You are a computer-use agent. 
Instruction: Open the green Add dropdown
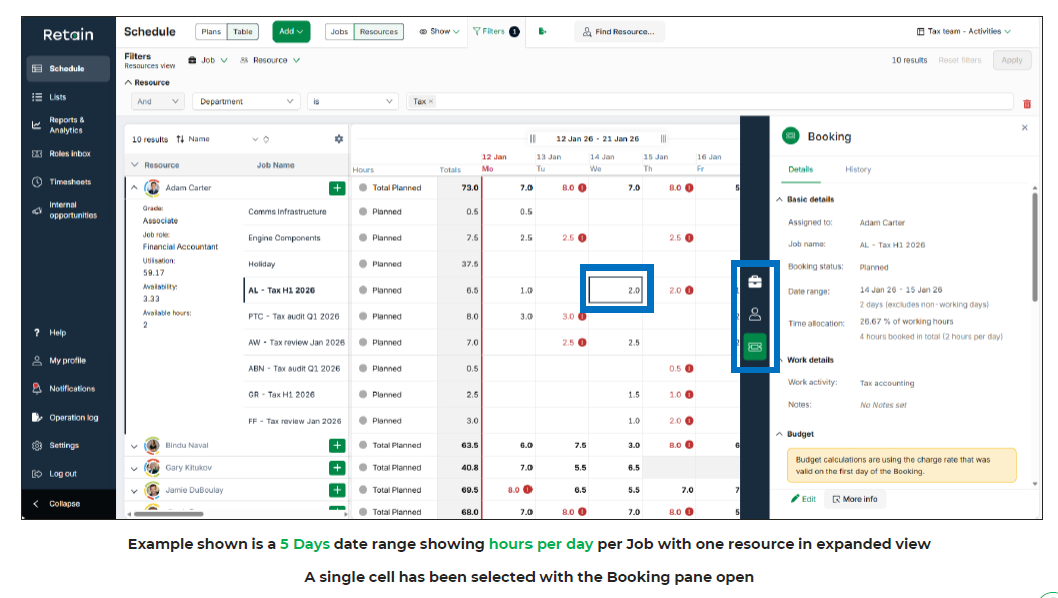(290, 31)
